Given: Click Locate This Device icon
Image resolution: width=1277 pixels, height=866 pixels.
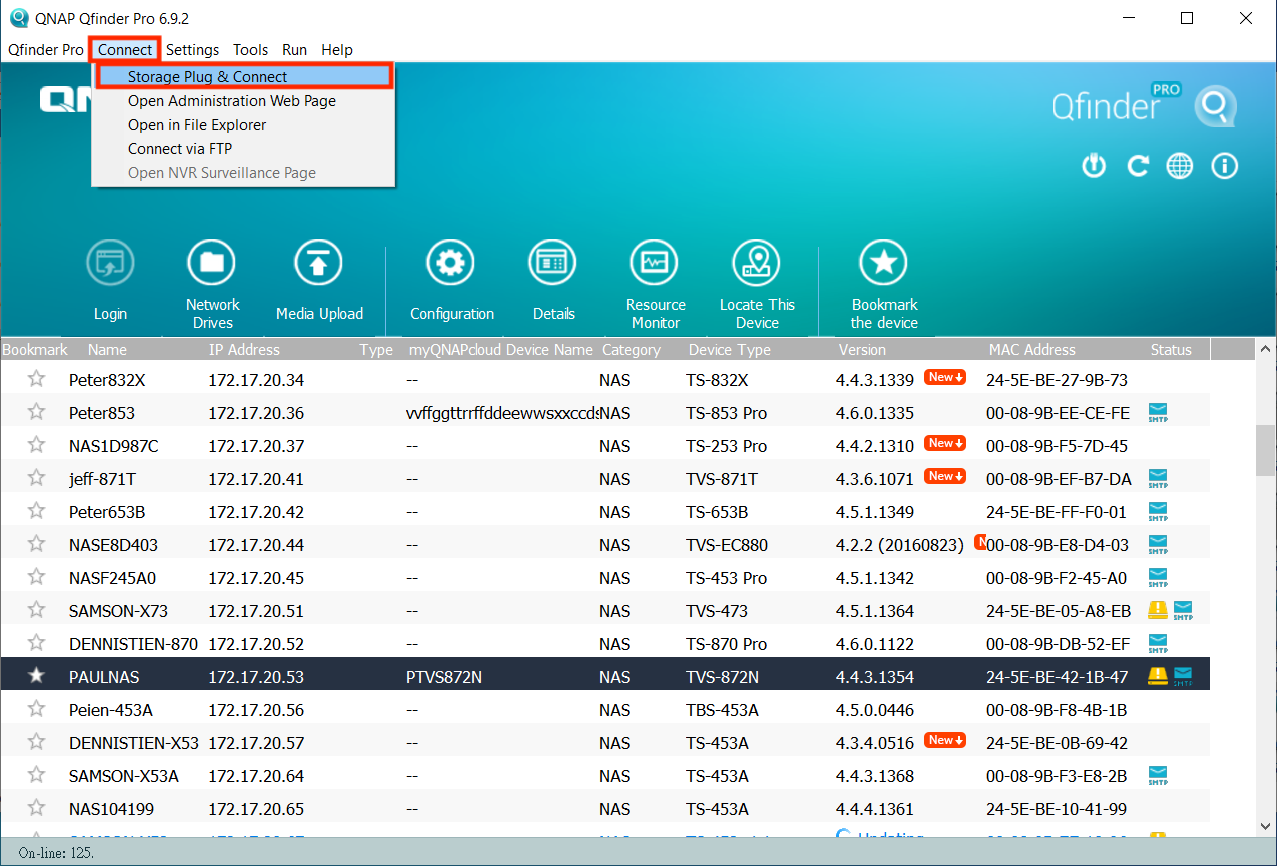Looking at the screenshot, I should 757,264.
